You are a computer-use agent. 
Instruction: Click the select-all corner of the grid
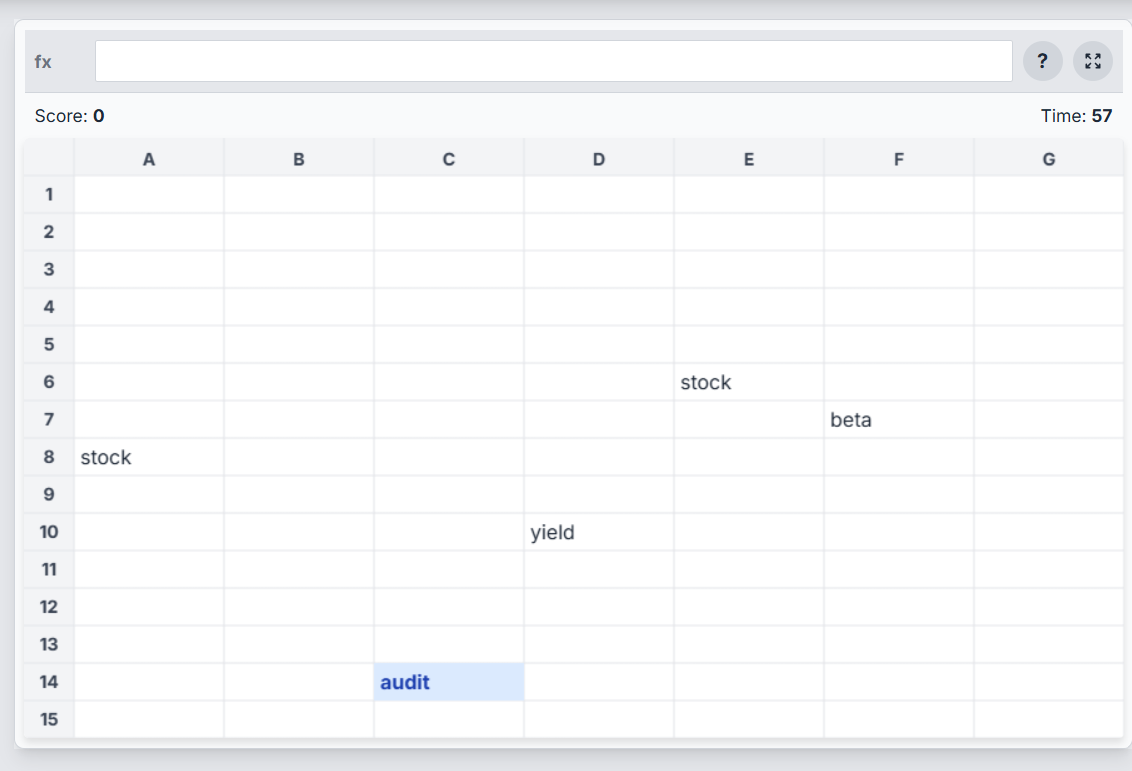point(49,159)
